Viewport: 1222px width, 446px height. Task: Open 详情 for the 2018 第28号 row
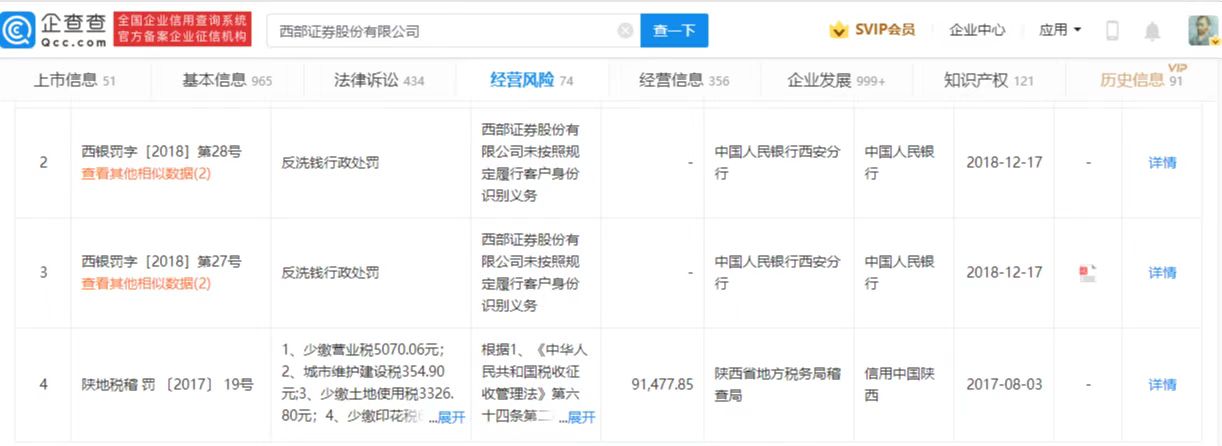1162,162
